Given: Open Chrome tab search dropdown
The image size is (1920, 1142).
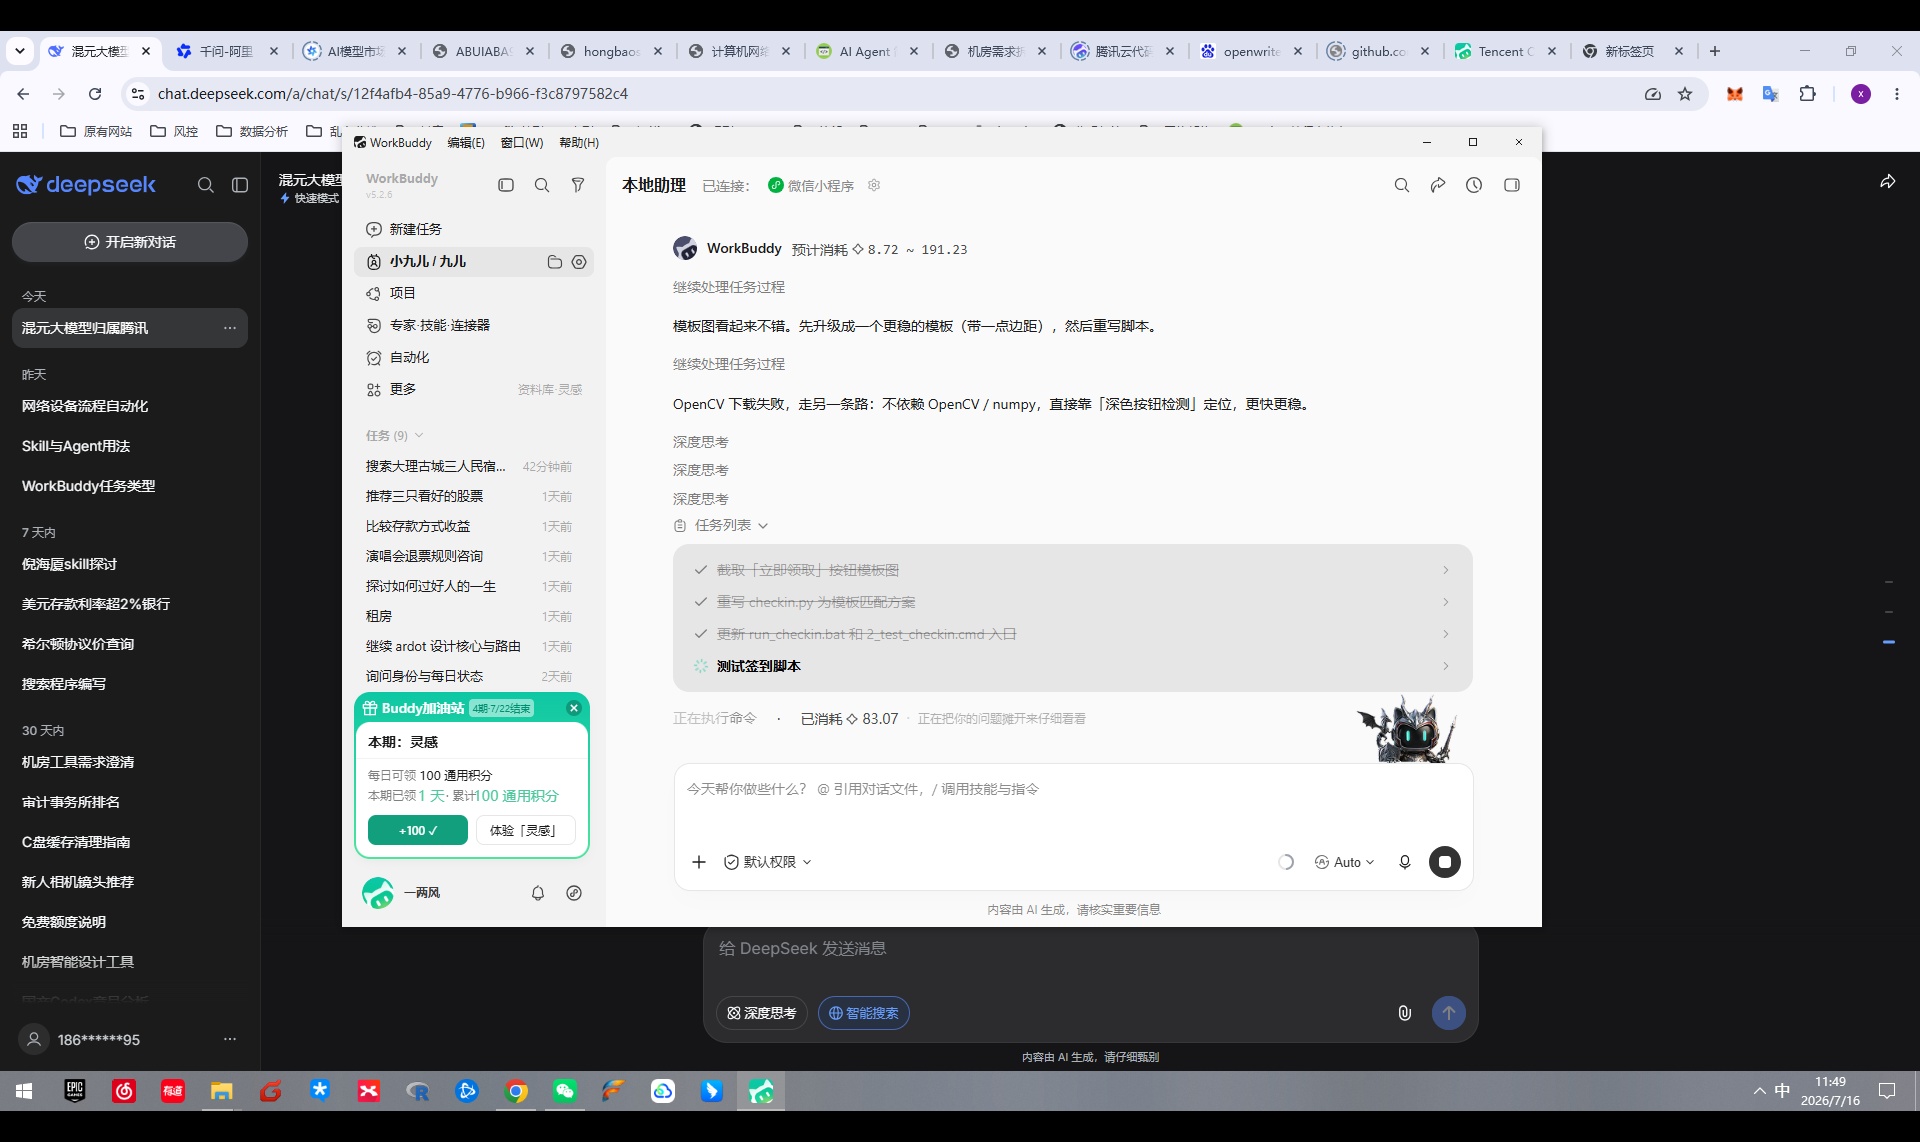Looking at the screenshot, I should 20,51.
